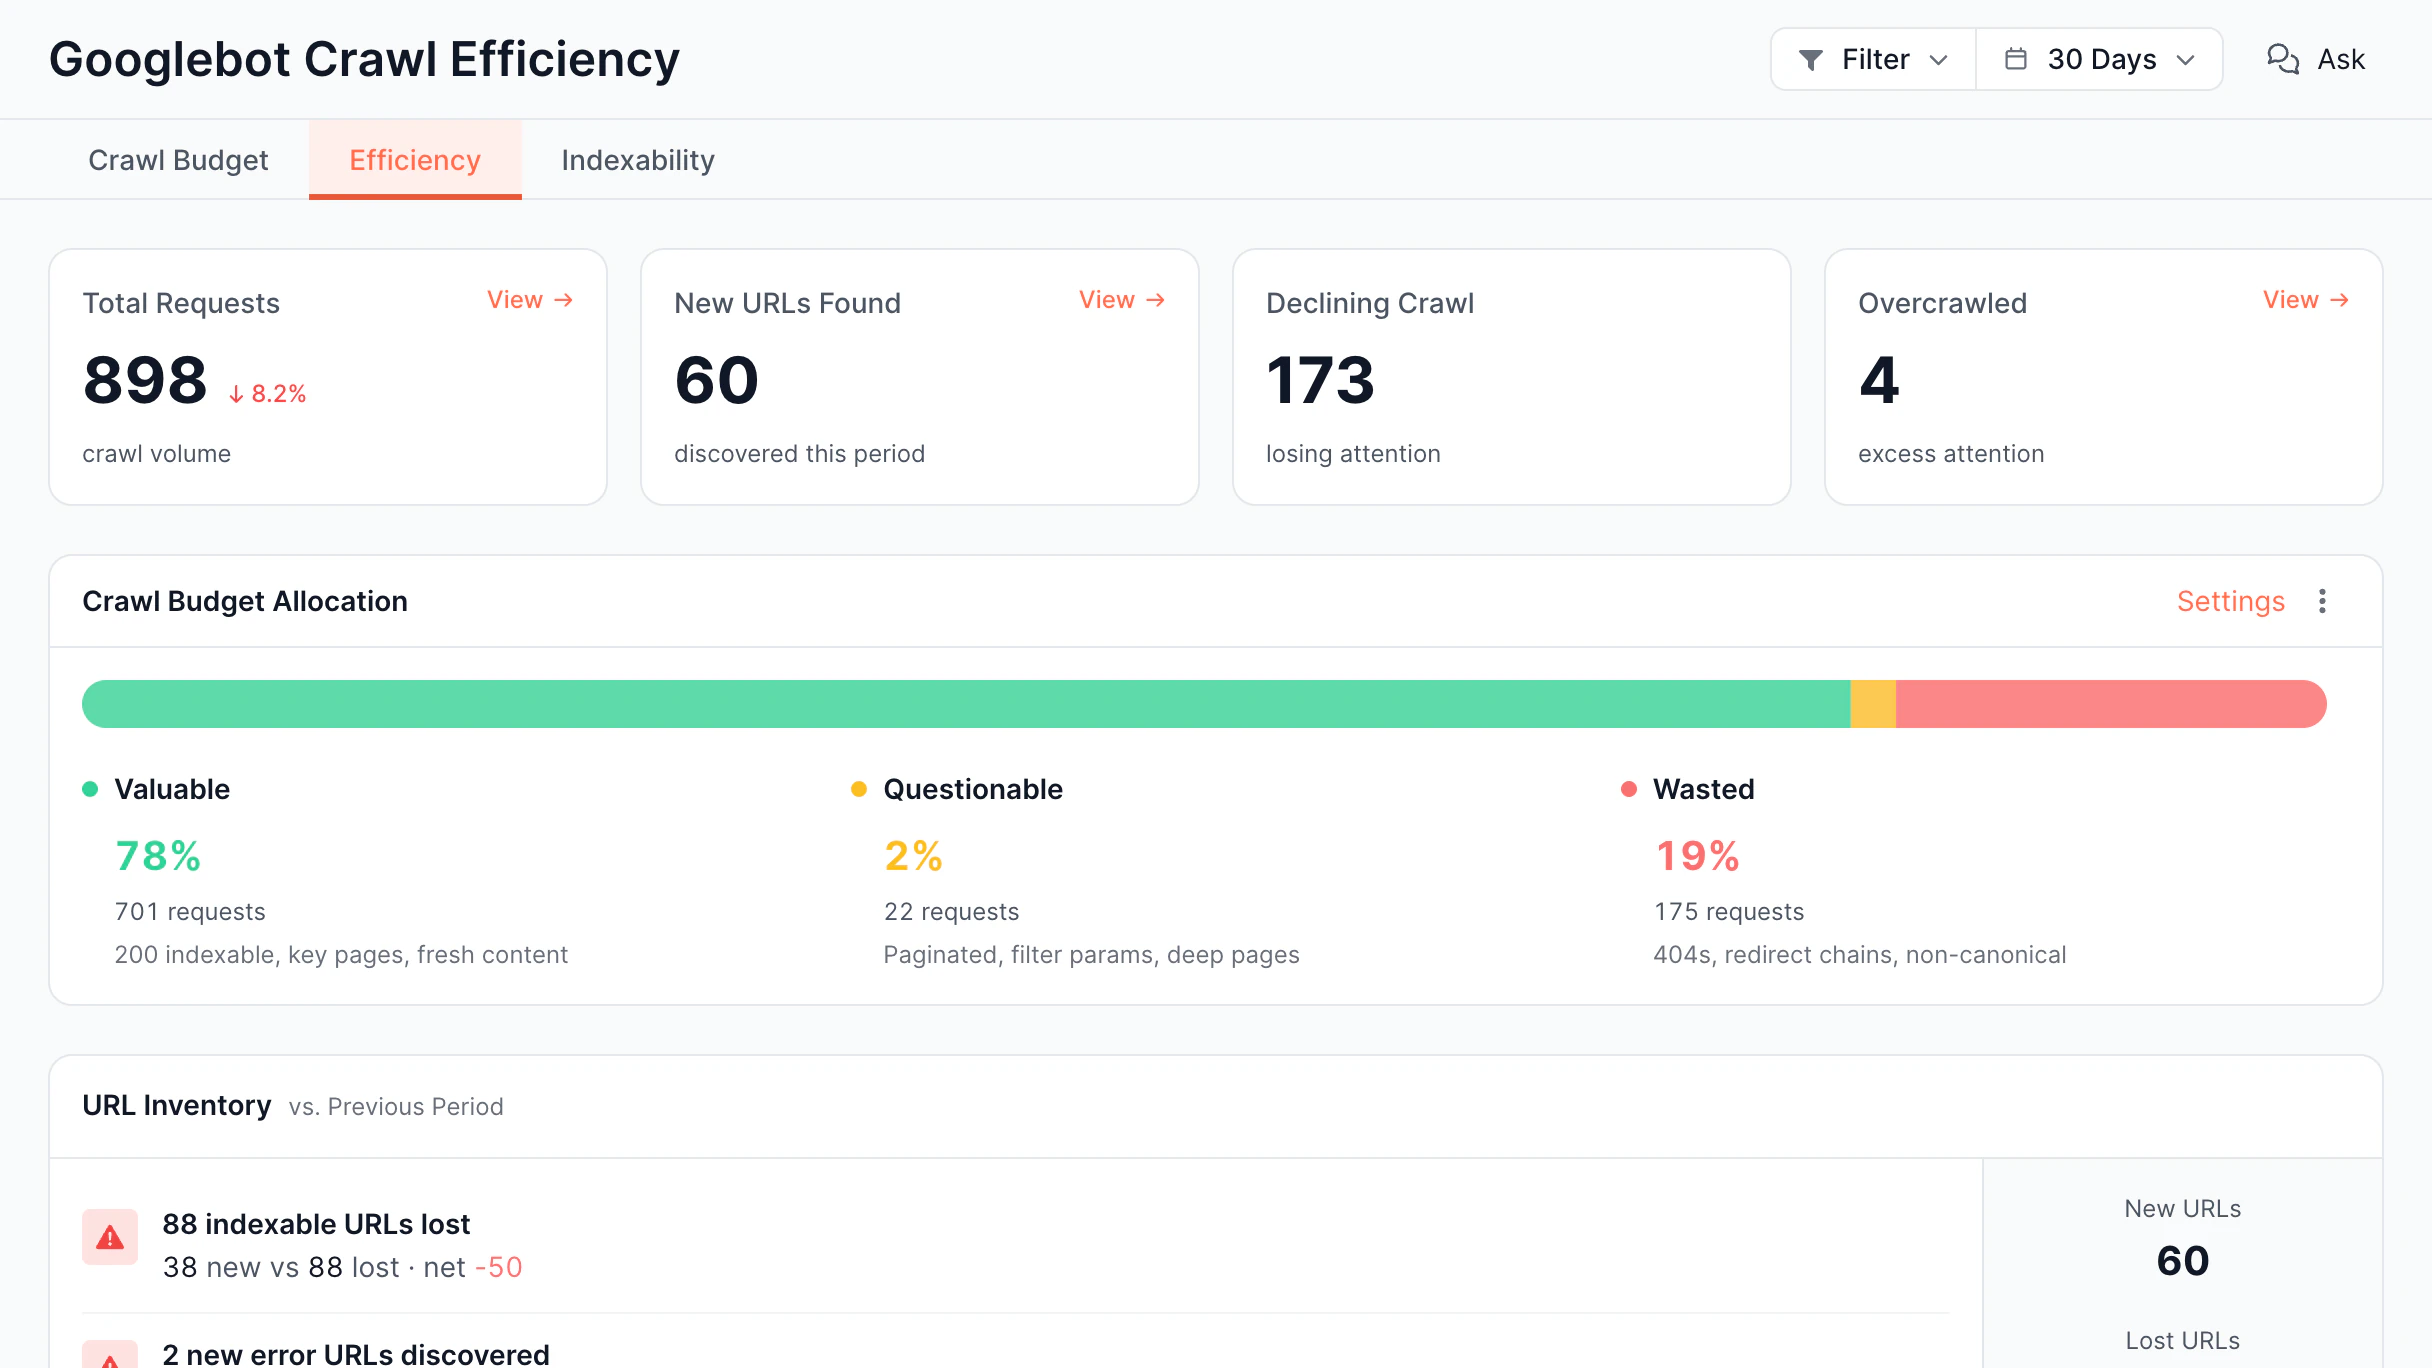Screen dimensions: 2432x1368
Task: Click the arrow next to View in Total Requests
Action: [564, 300]
